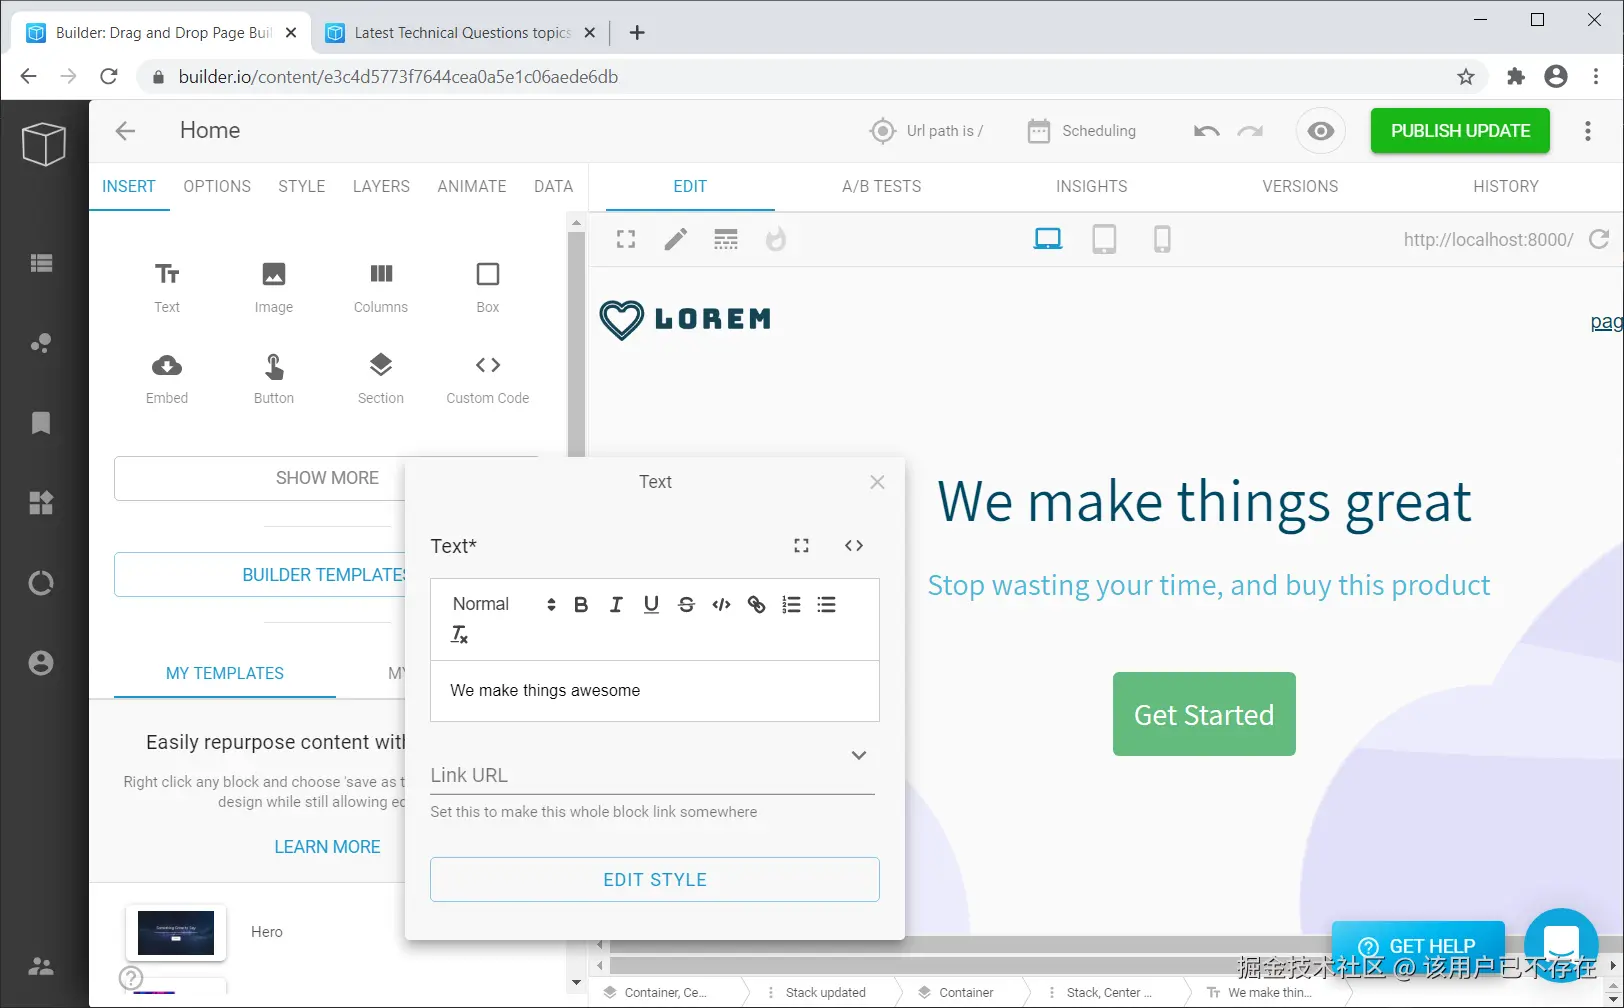Viewport: 1624px width, 1008px height.
Task: Open the three-dot menu beside Publish
Action: coord(1588,131)
